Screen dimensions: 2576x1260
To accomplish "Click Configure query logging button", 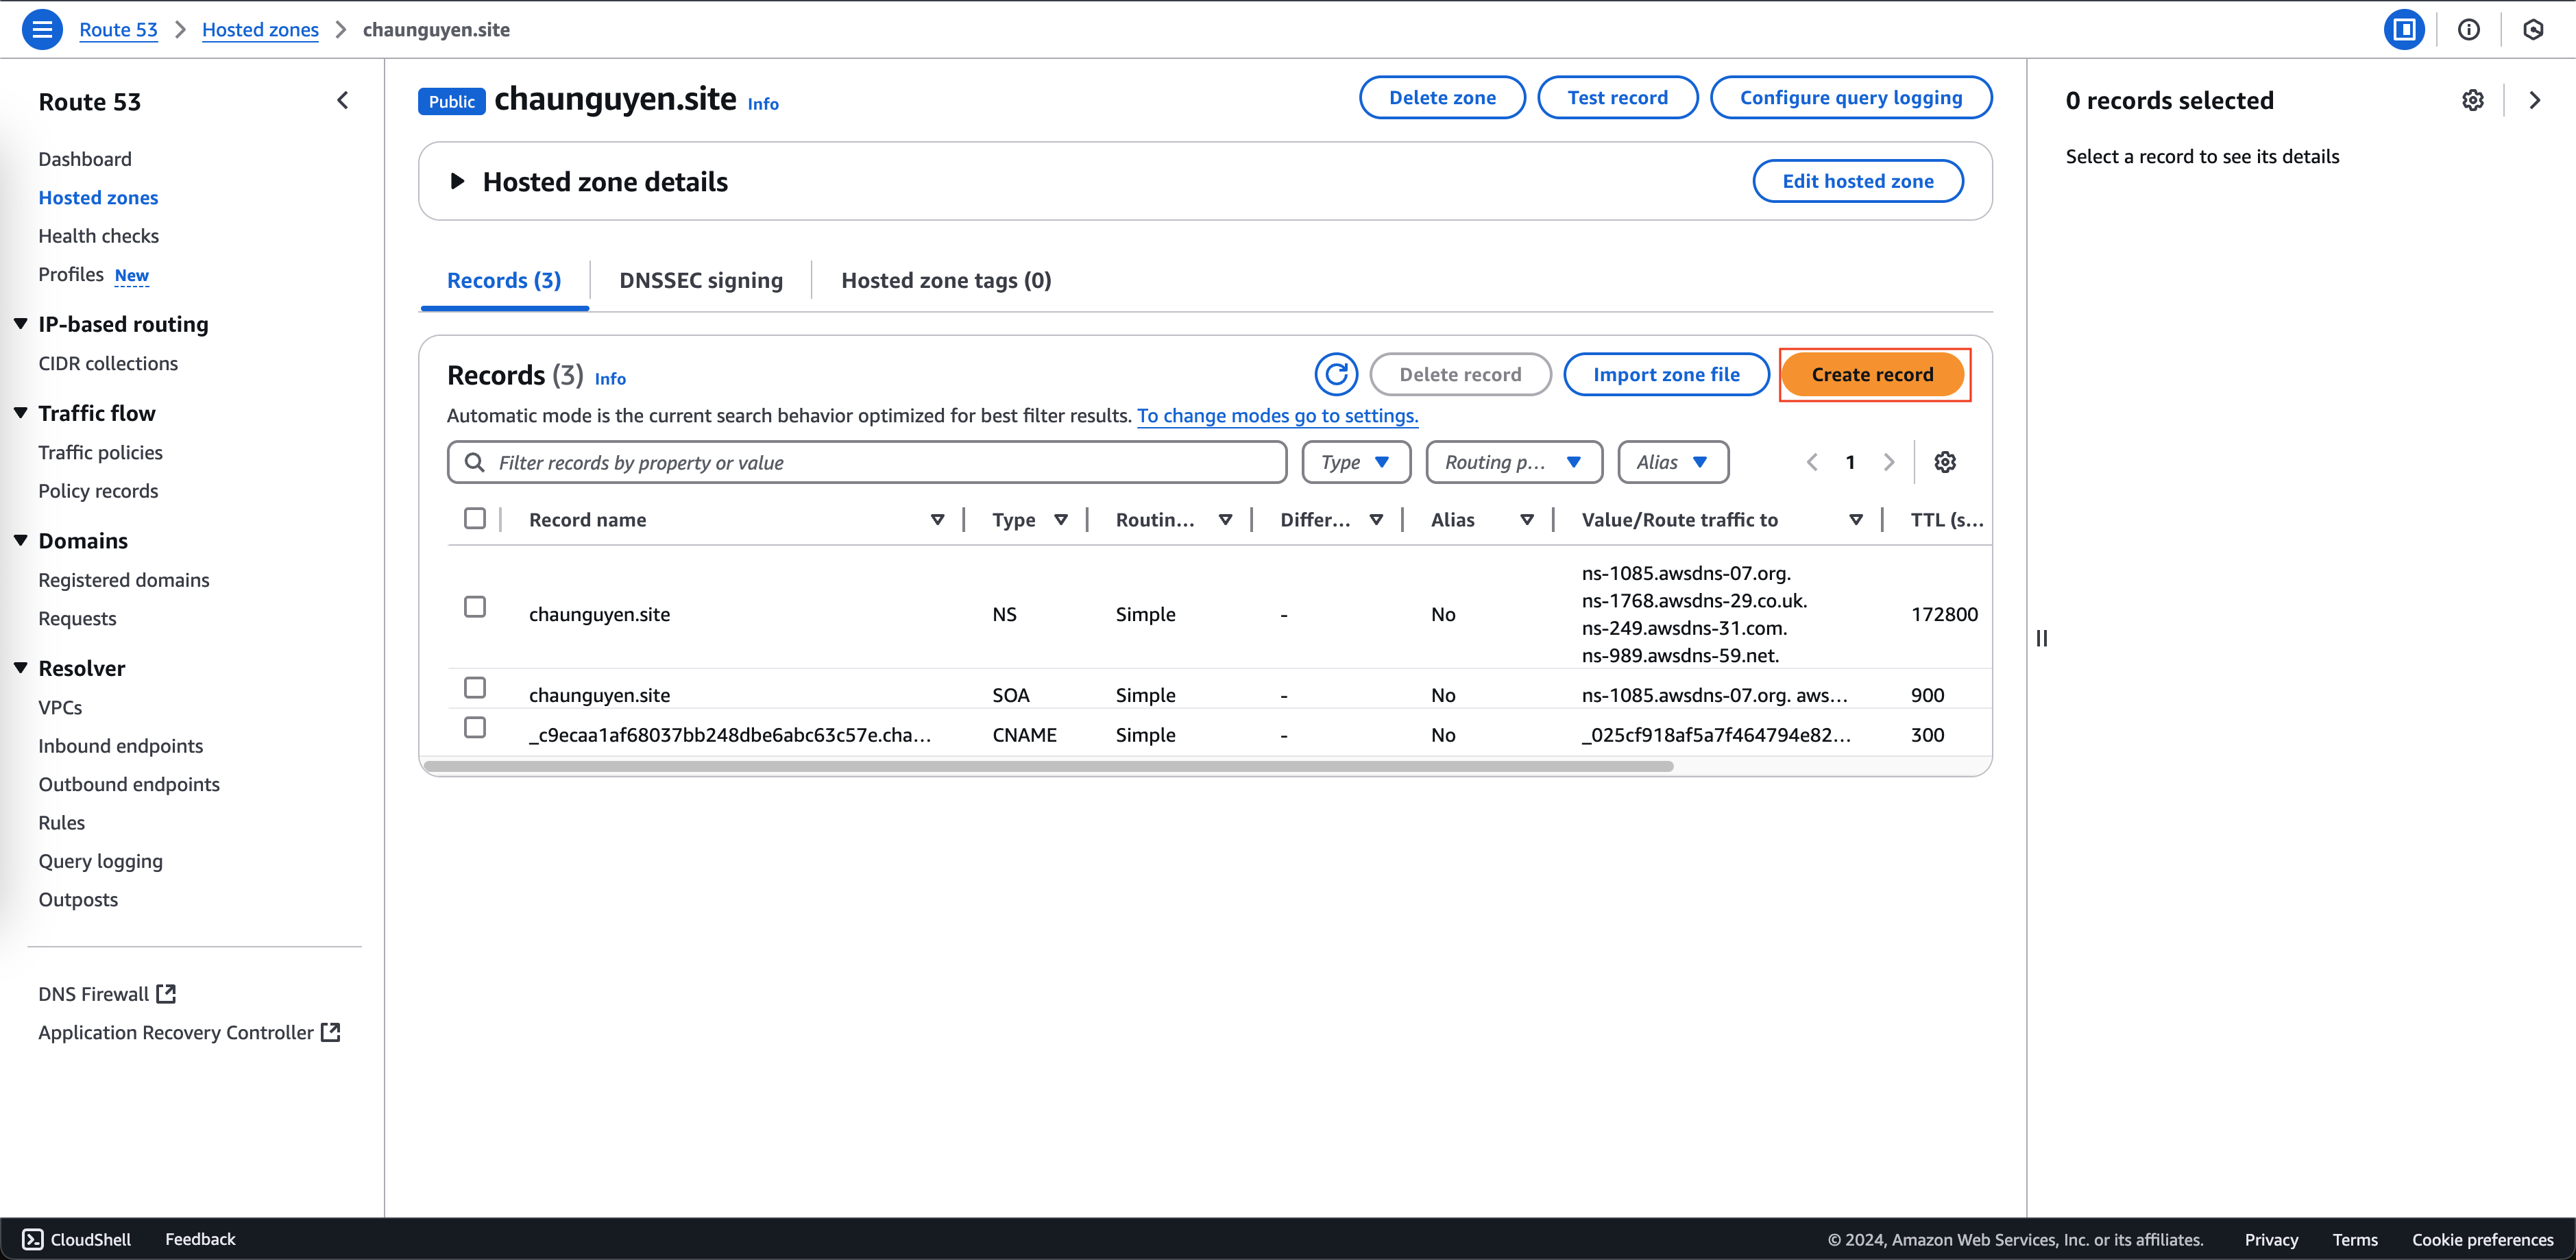I will 1851,97.
